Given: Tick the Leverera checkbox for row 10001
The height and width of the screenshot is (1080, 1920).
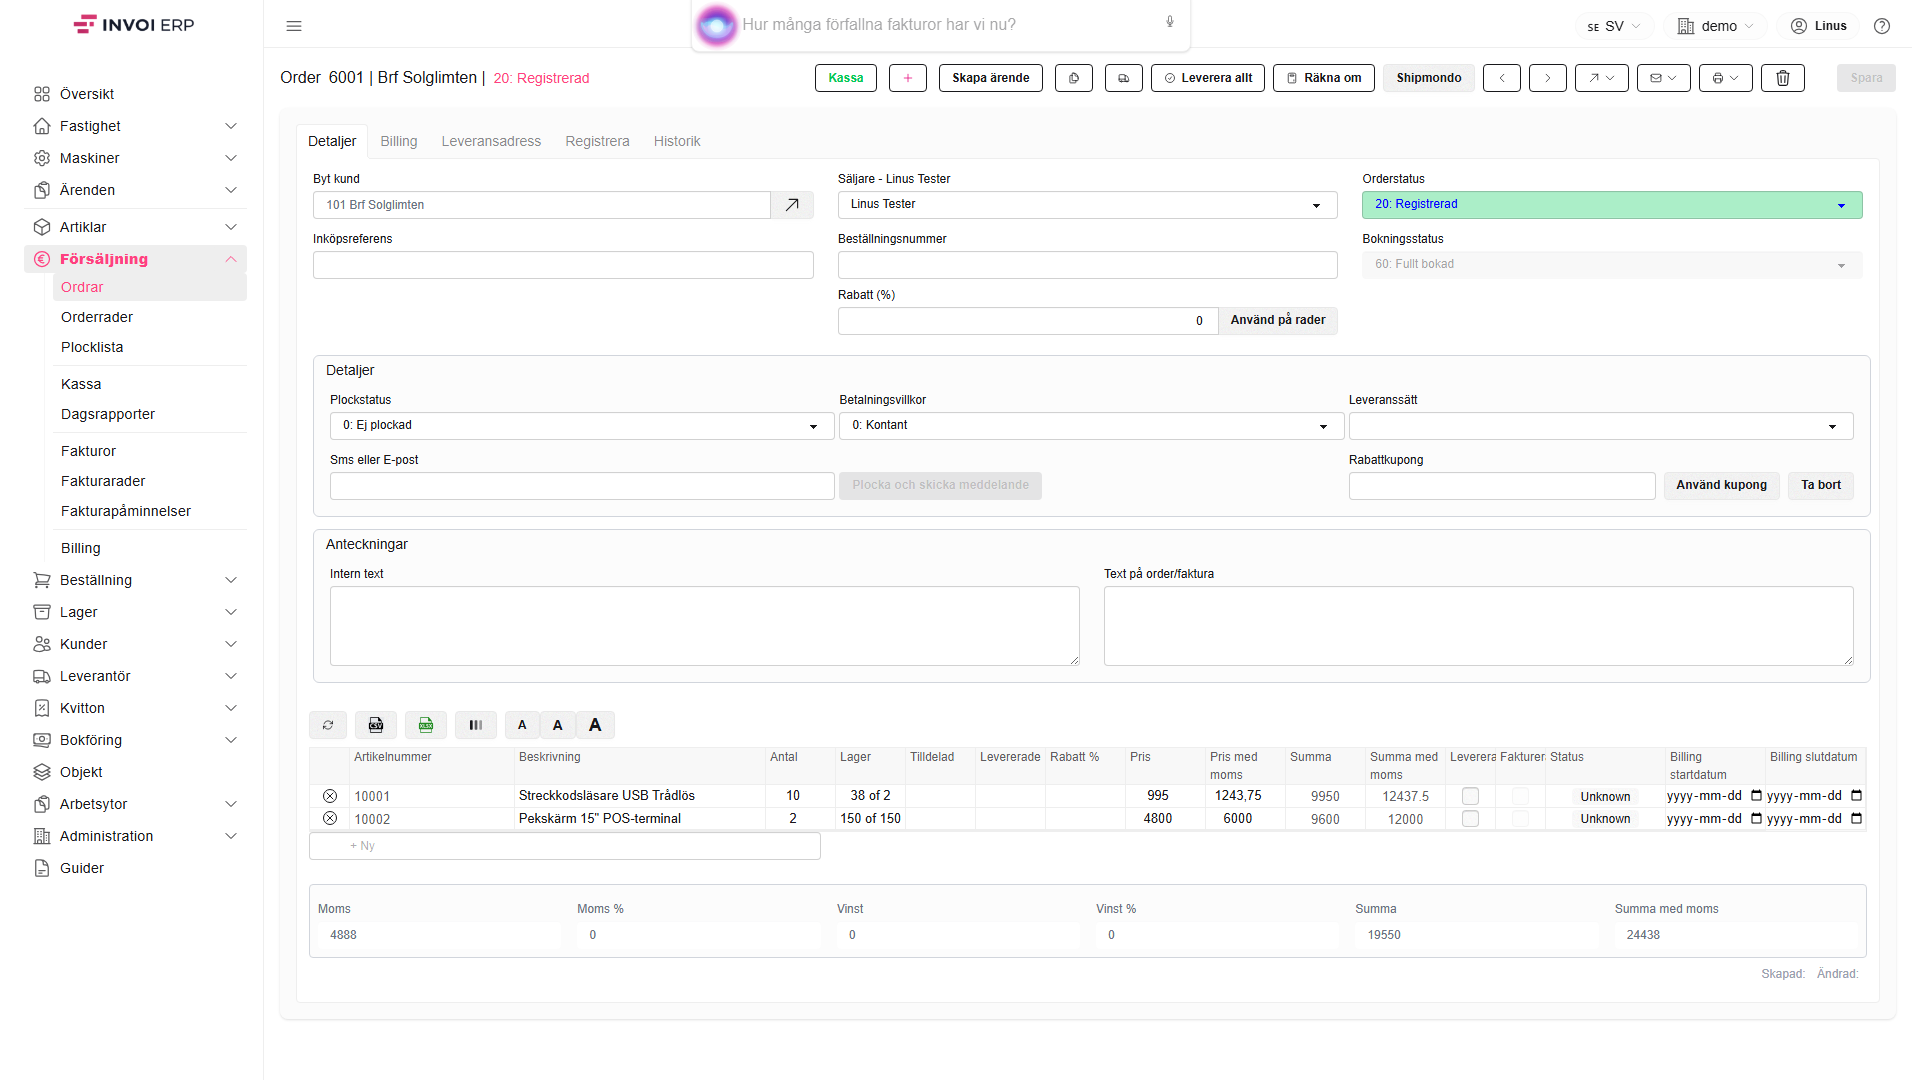Looking at the screenshot, I should click(x=1470, y=796).
